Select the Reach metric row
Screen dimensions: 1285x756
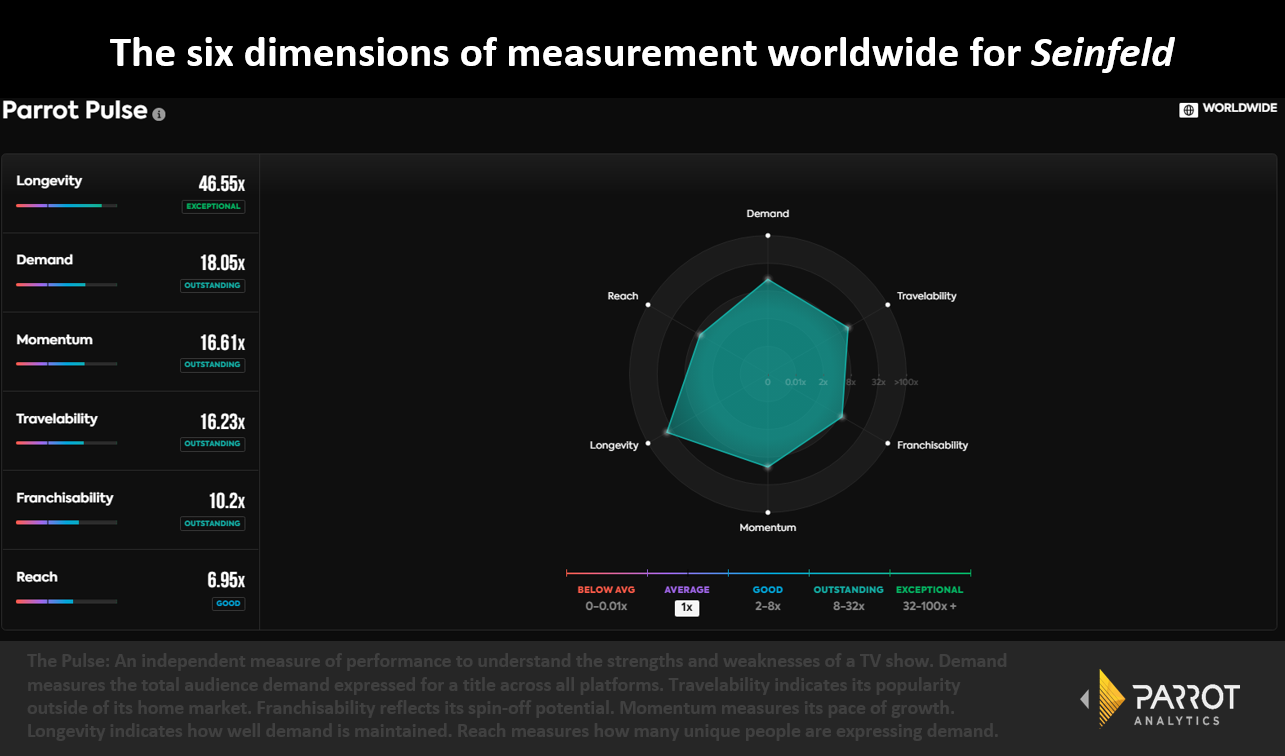tap(130, 589)
